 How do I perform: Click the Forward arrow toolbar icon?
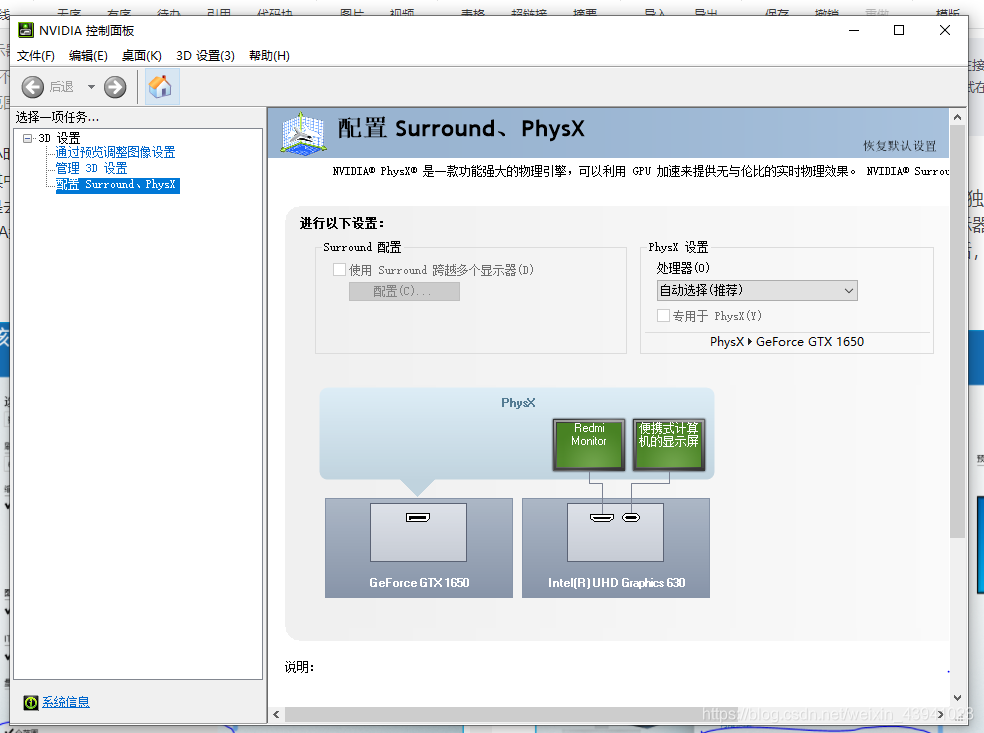115,87
